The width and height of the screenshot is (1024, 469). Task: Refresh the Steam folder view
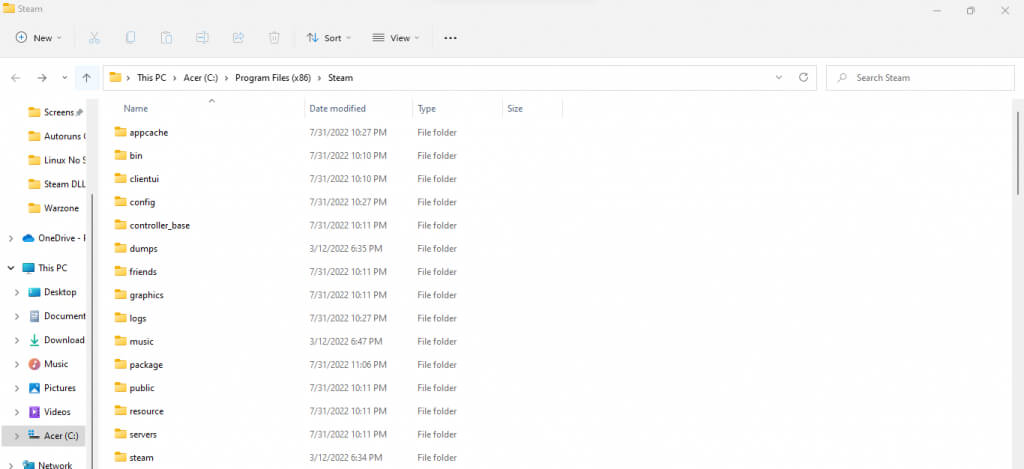pyautogui.click(x=803, y=78)
